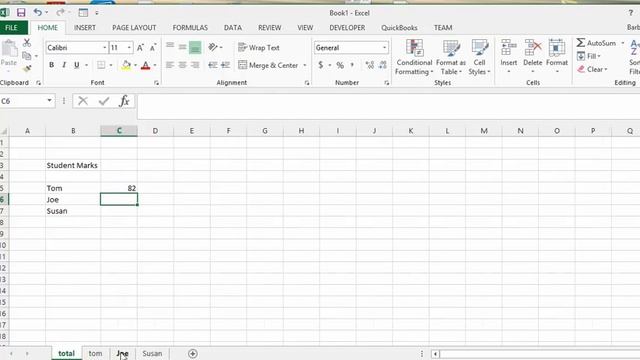This screenshot has height=360, width=640.
Task: Align text right
Action: pos(195,65)
